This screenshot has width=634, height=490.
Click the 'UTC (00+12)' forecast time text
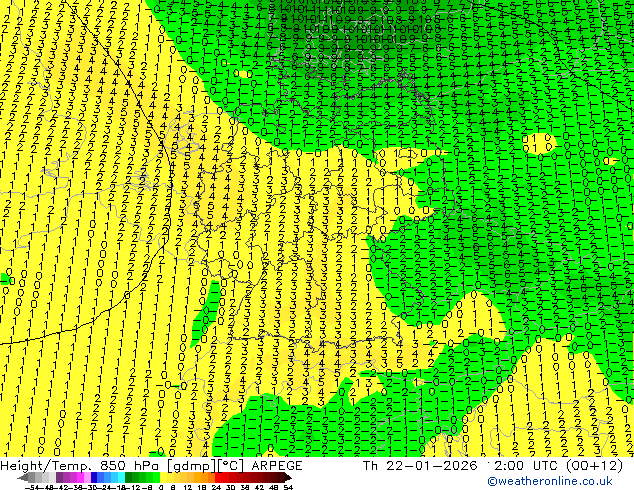578,466
